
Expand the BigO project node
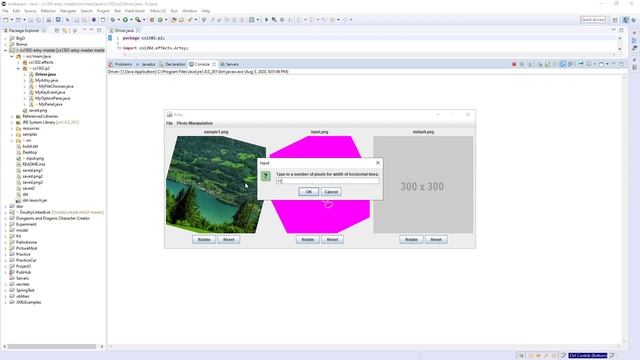[6, 38]
